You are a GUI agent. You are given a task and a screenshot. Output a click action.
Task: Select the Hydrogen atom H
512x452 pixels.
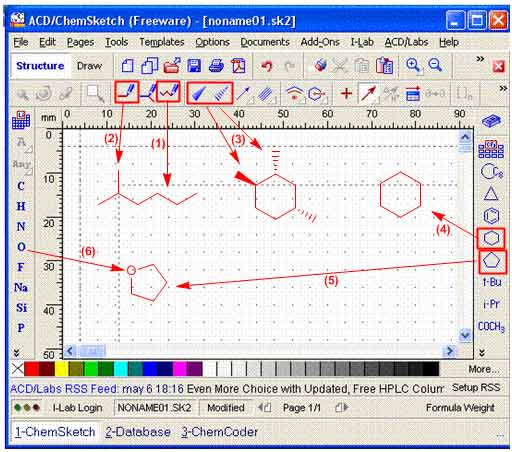coord(21,206)
